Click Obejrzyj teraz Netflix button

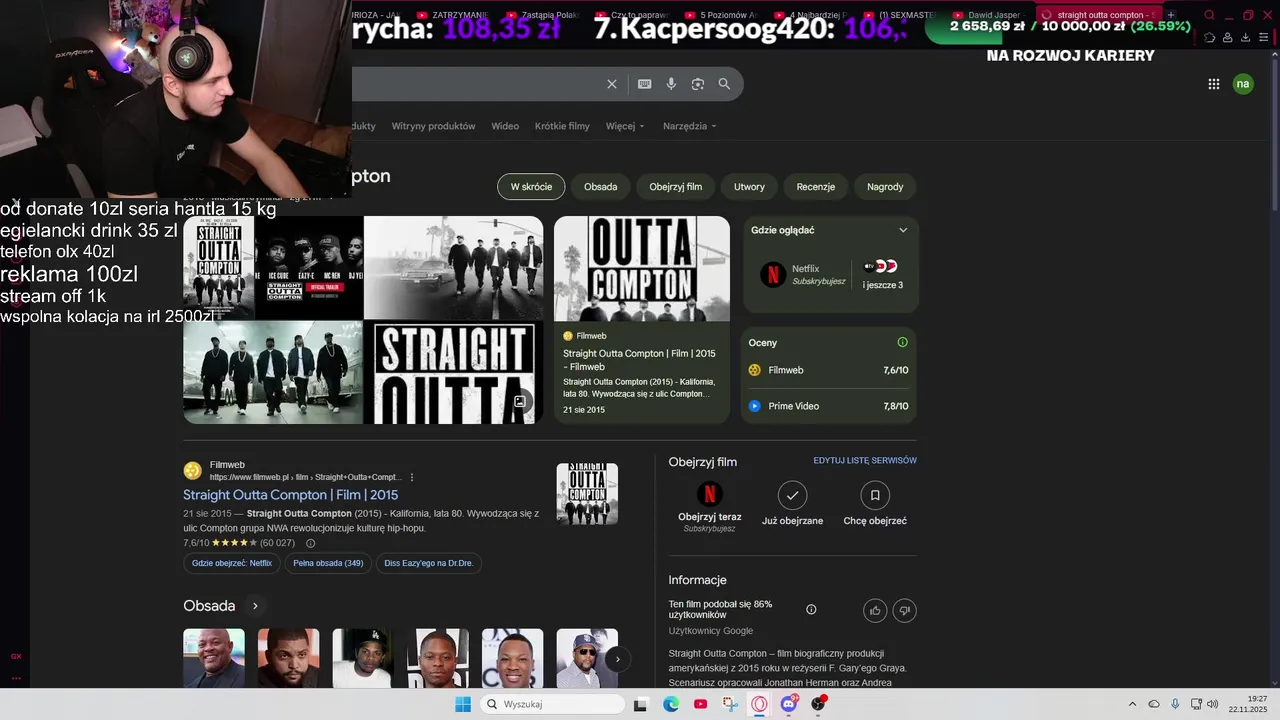pyautogui.click(x=709, y=507)
